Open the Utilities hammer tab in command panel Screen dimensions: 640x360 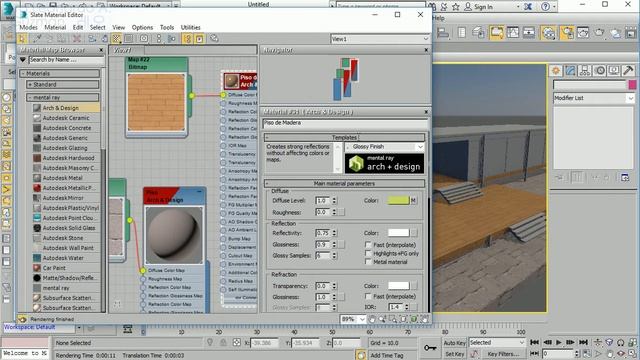point(629,71)
